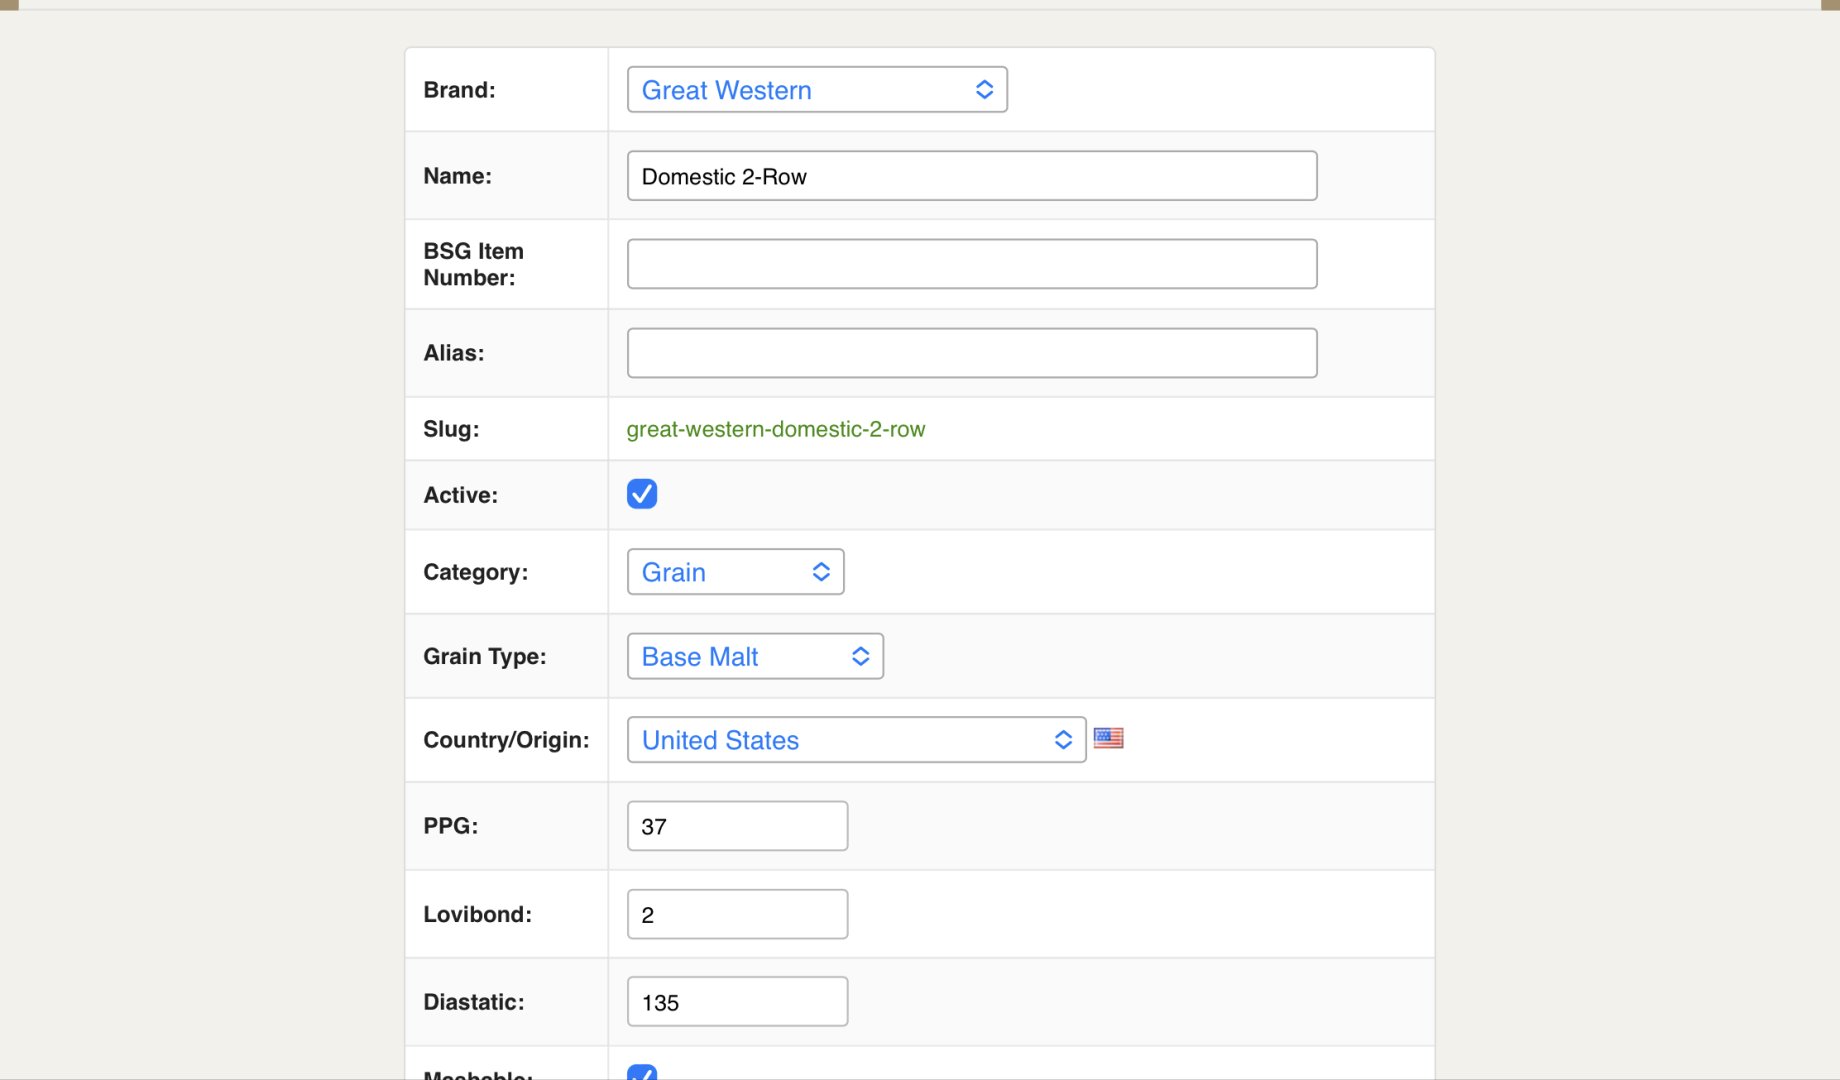Click the Country/Origin selector arrows
1840x1080 pixels.
[1063, 740]
